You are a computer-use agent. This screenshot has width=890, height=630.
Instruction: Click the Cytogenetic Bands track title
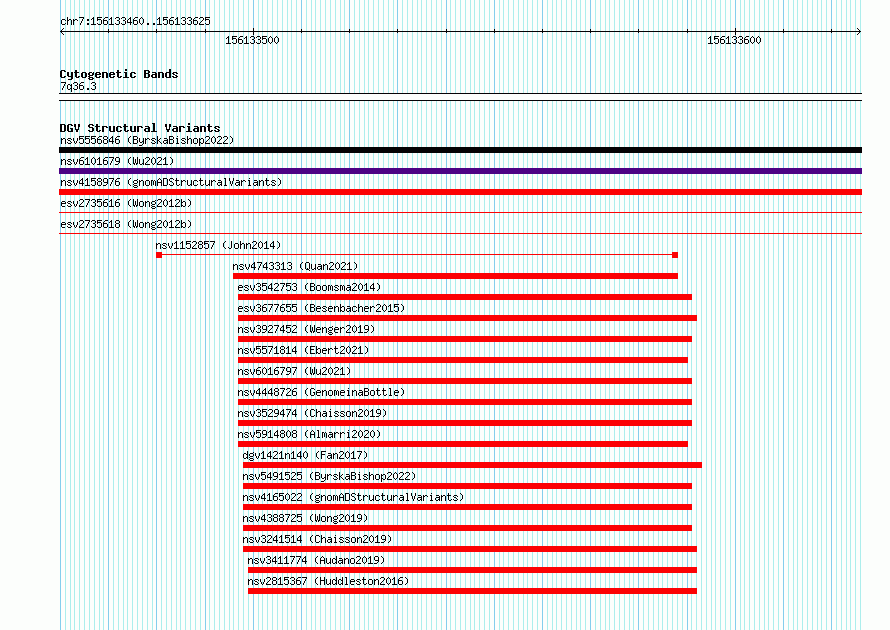119,74
